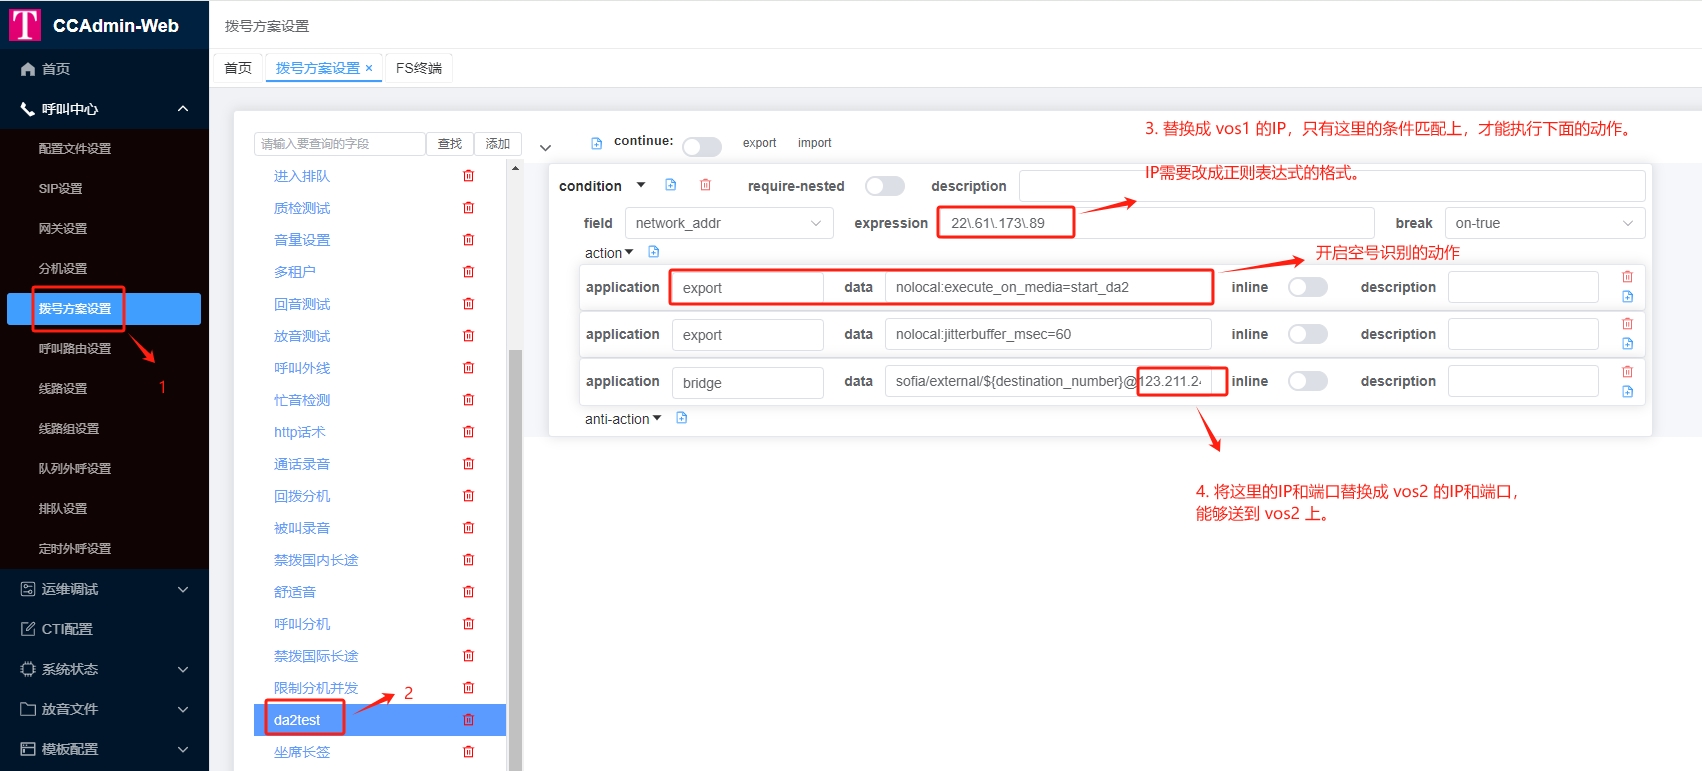
Task: Click the CCAdmin-Web logo icon
Action: tap(24, 25)
